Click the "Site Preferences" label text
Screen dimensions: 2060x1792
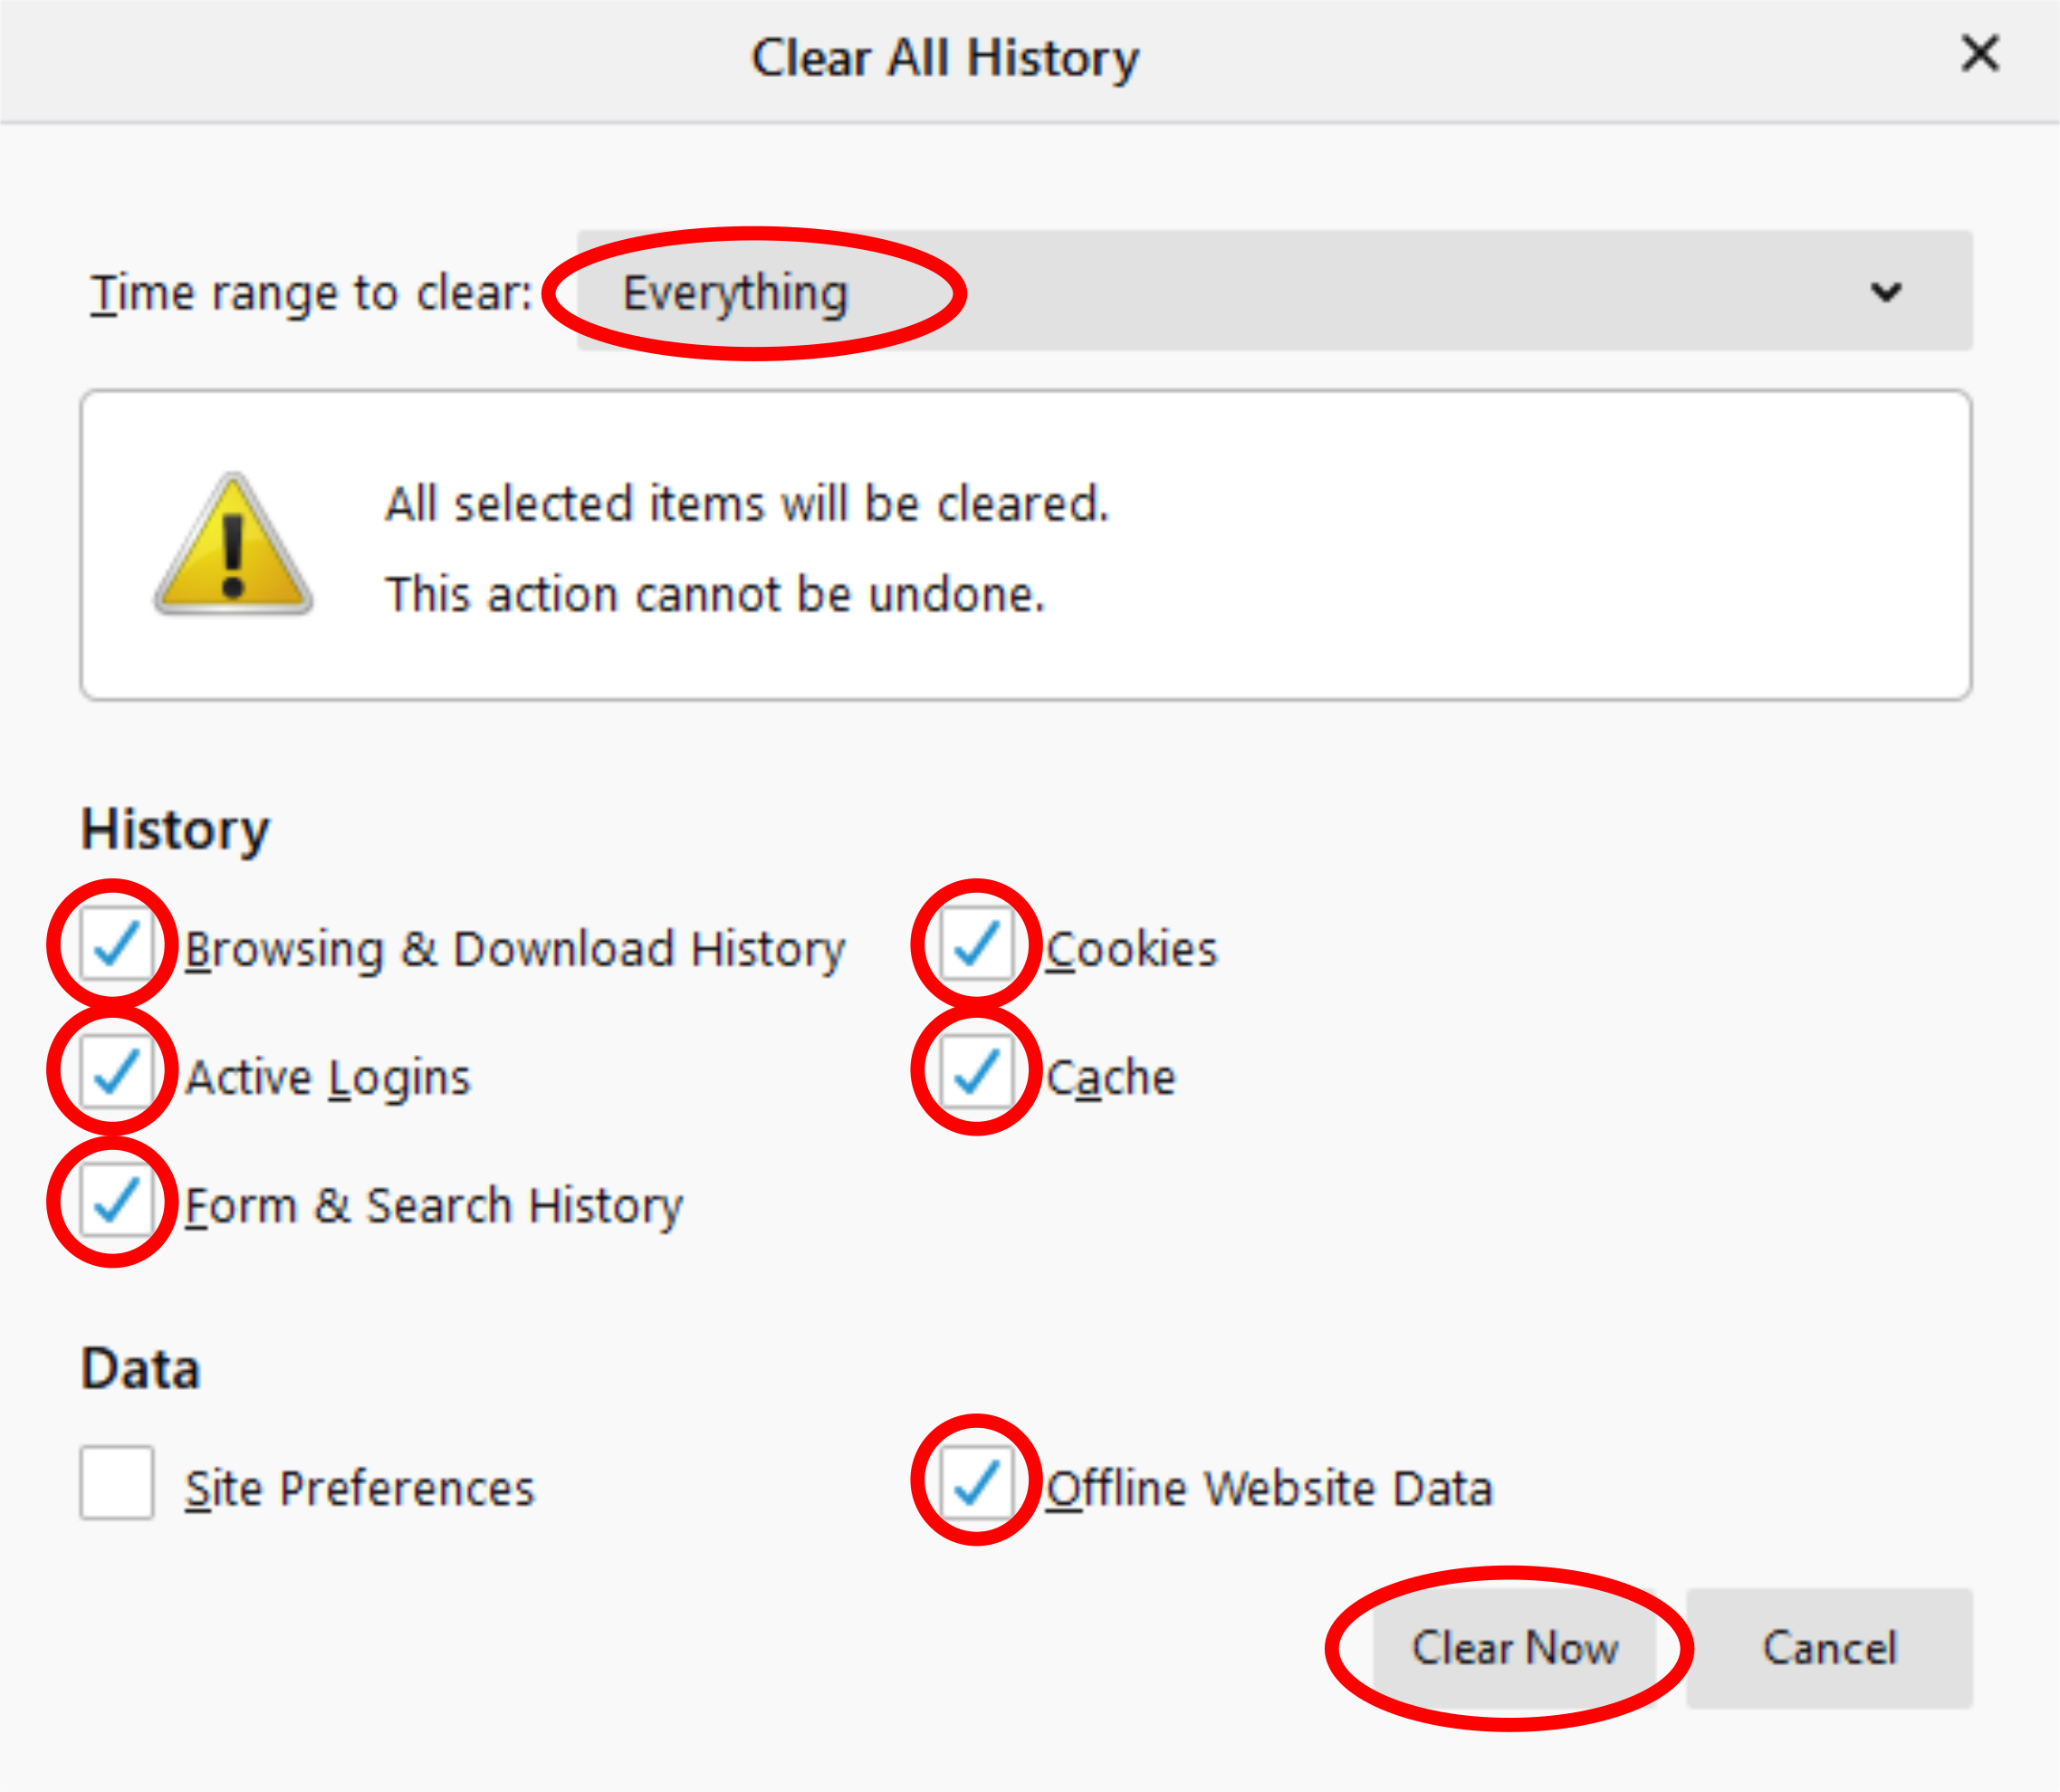tap(360, 1489)
